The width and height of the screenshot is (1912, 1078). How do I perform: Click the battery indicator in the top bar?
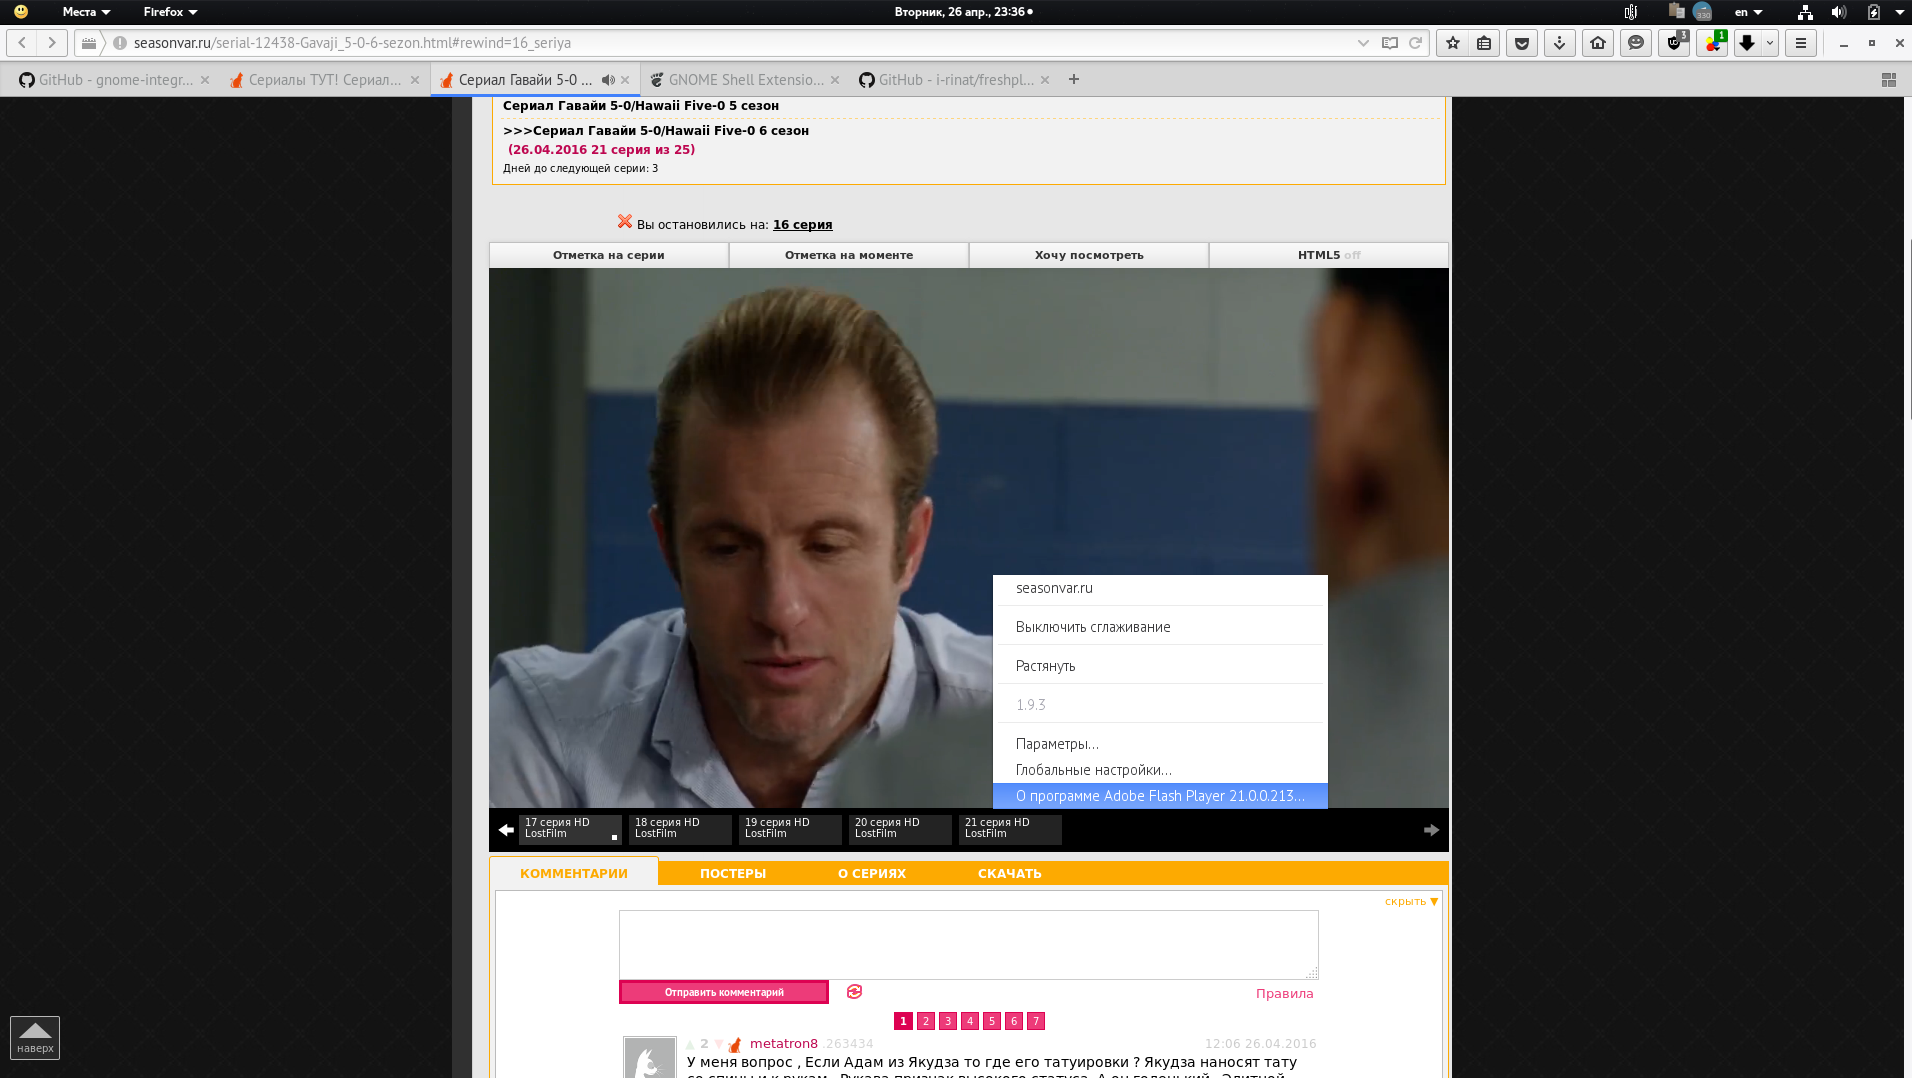(1873, 12)
